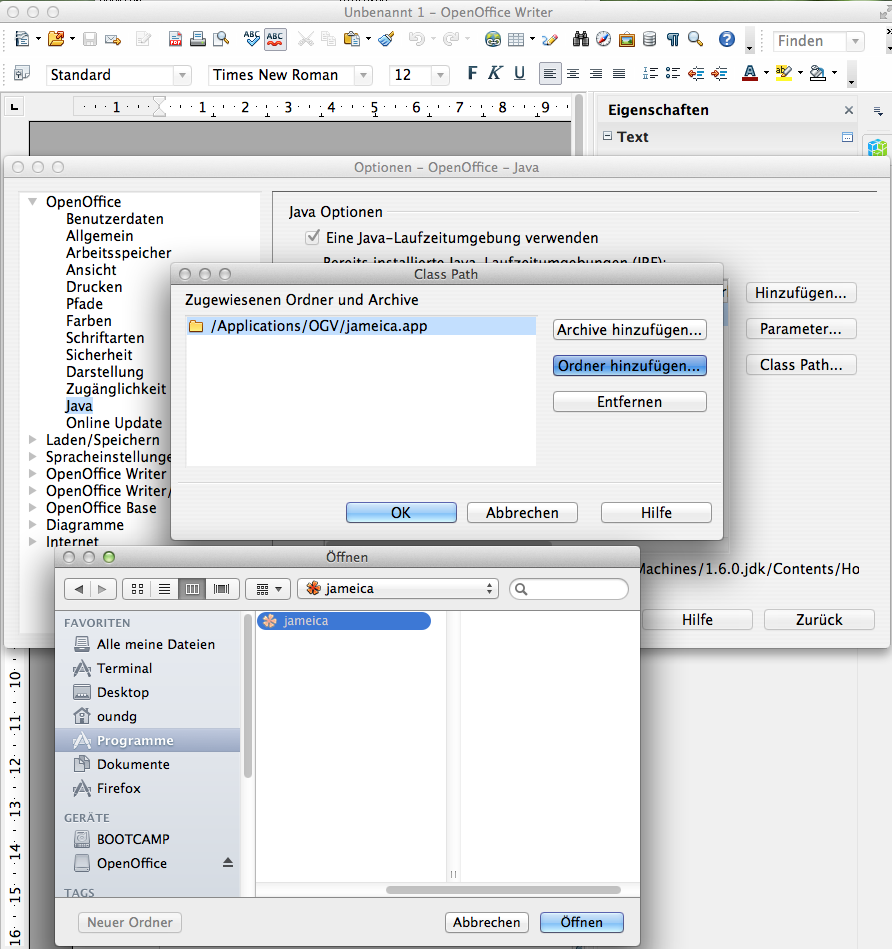The image size is (892, 949).
Task: Click the Increase Indent icon
Action: [719, 73]
